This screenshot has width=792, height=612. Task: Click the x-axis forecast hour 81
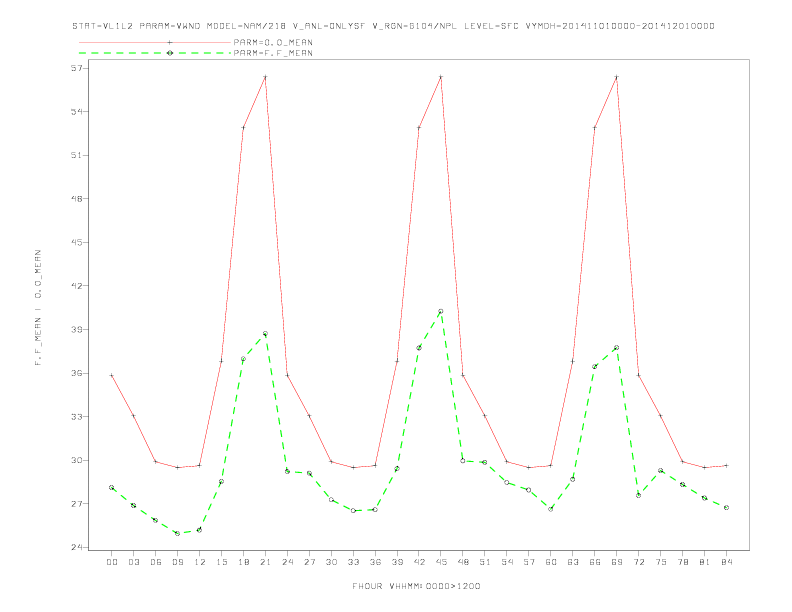pos(705,562)
